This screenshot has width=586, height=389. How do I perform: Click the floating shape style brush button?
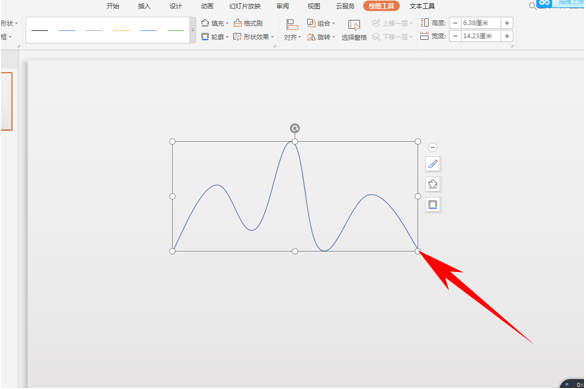(x=432, y=164)
